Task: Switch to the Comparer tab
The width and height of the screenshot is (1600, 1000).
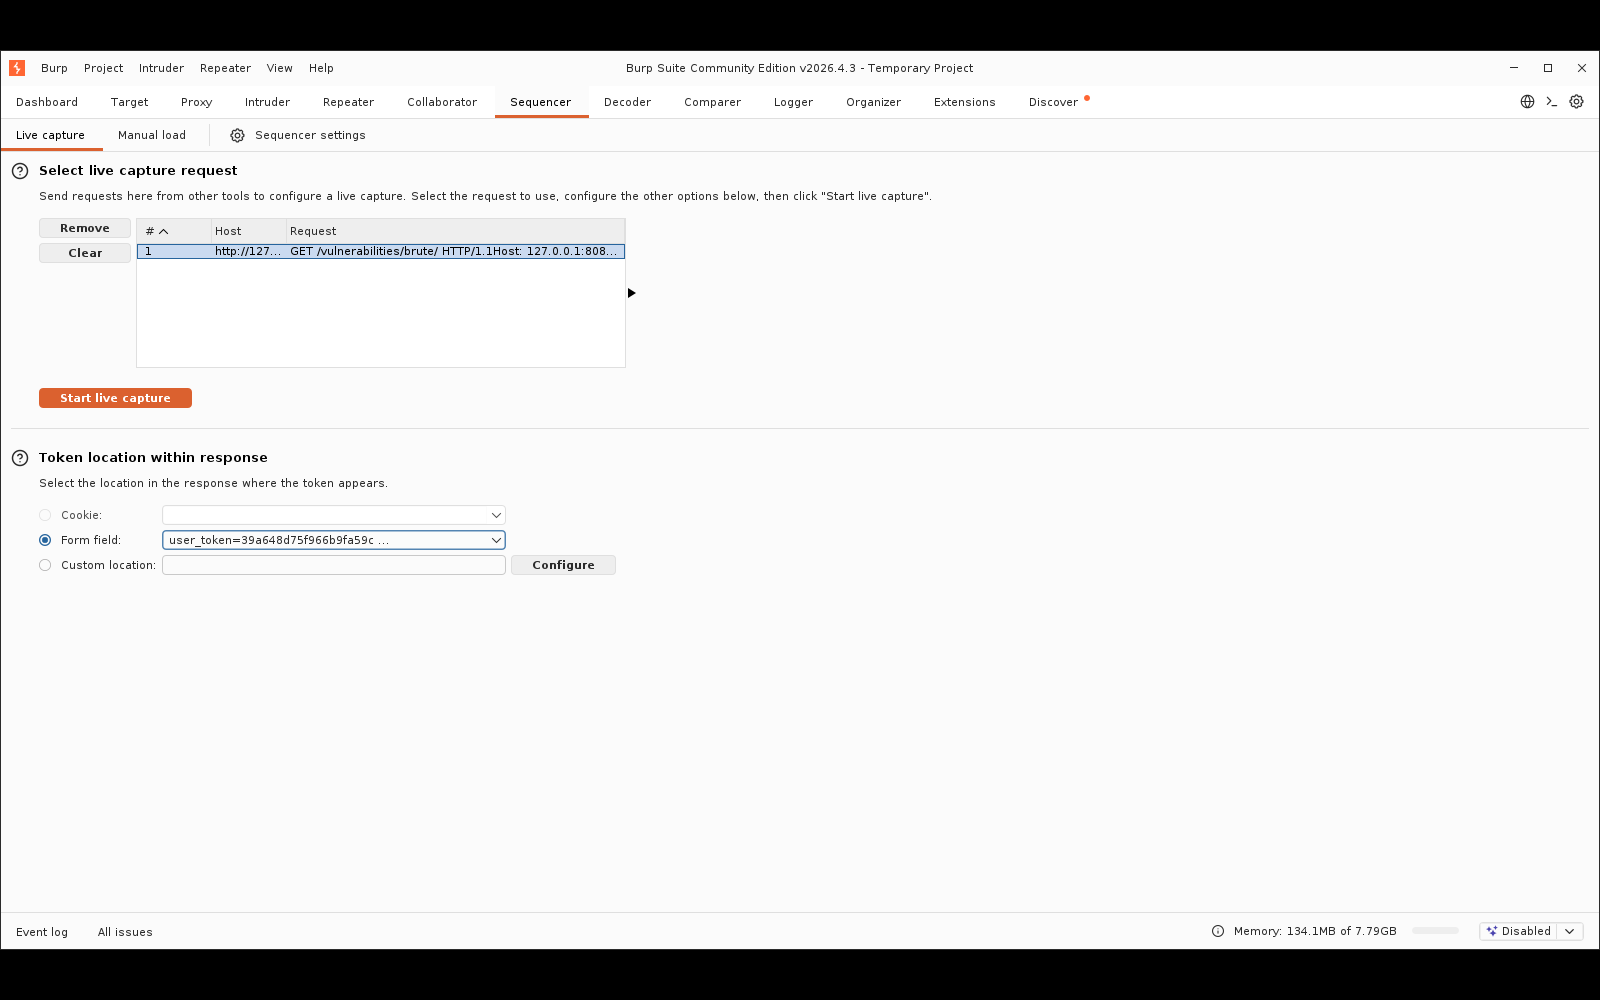Action: coord(712,102)
